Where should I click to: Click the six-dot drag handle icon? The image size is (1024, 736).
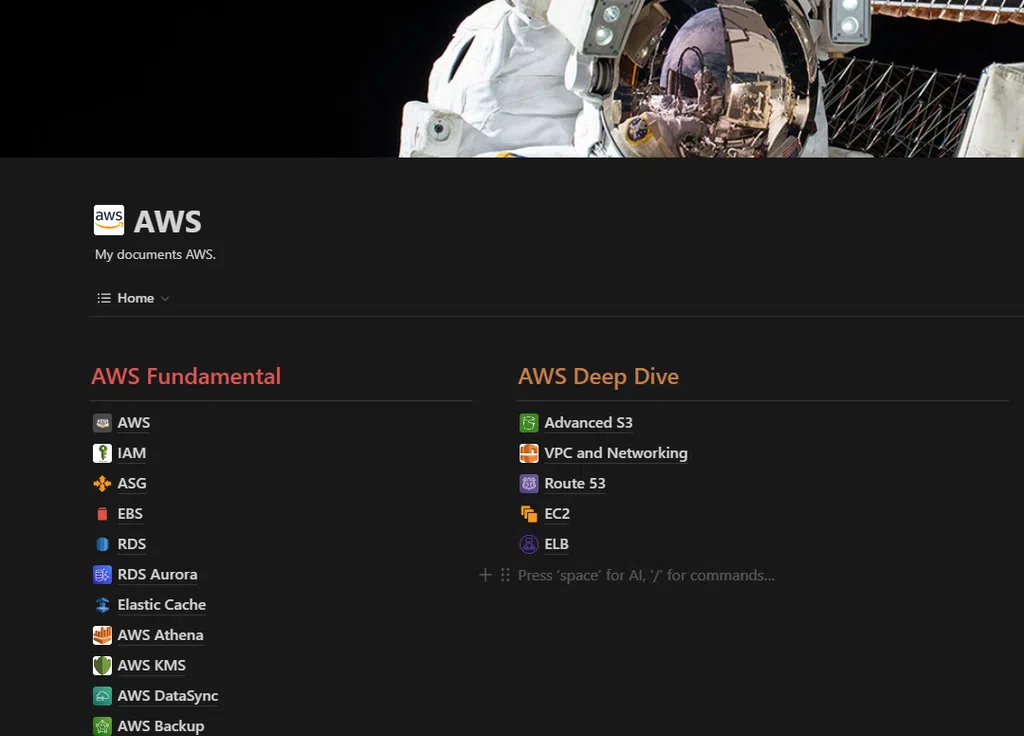pyautogui.click(x=505, y=575)
